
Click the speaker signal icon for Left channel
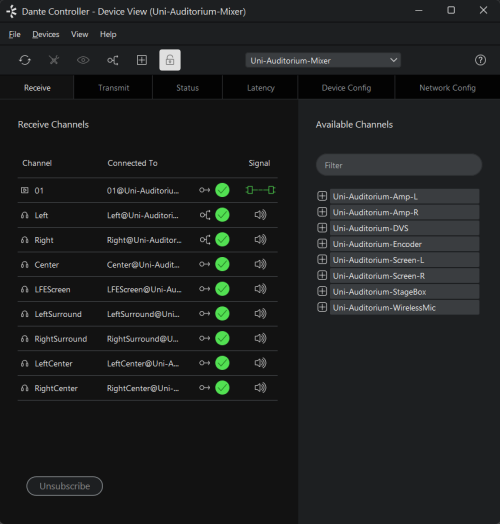(x=260, y=215)
